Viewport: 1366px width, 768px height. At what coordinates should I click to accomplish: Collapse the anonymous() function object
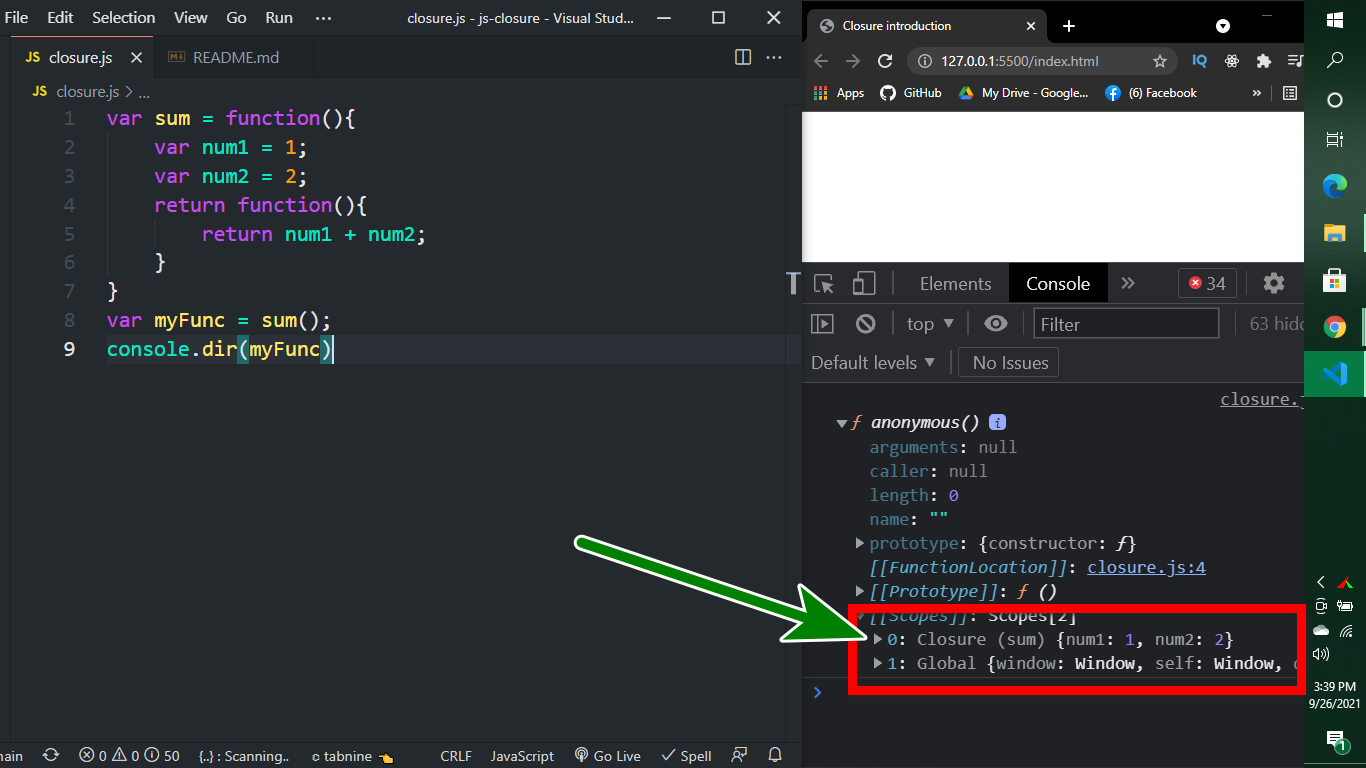point(842,424)
